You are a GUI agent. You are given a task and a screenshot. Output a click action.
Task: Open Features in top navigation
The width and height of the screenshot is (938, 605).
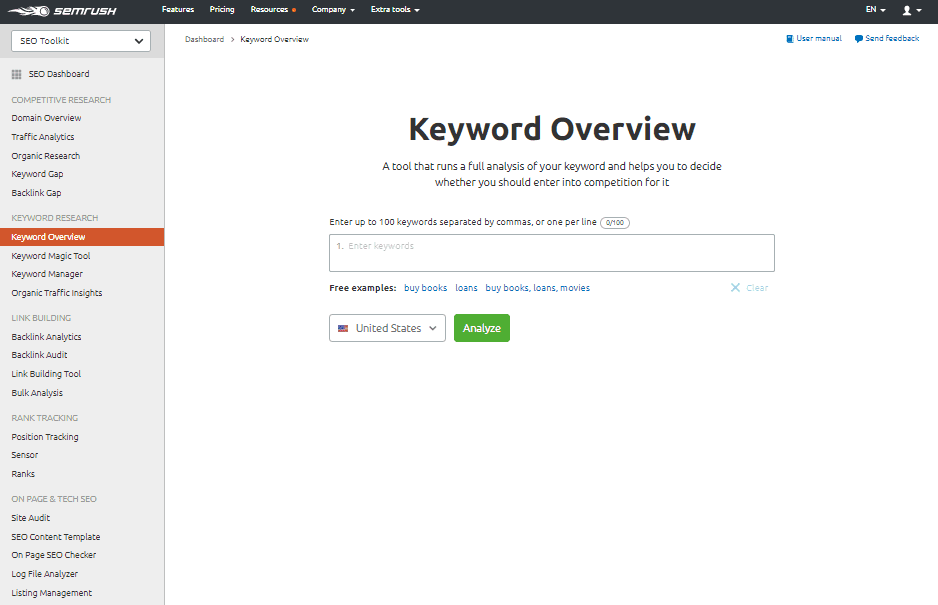pos(178,10)
